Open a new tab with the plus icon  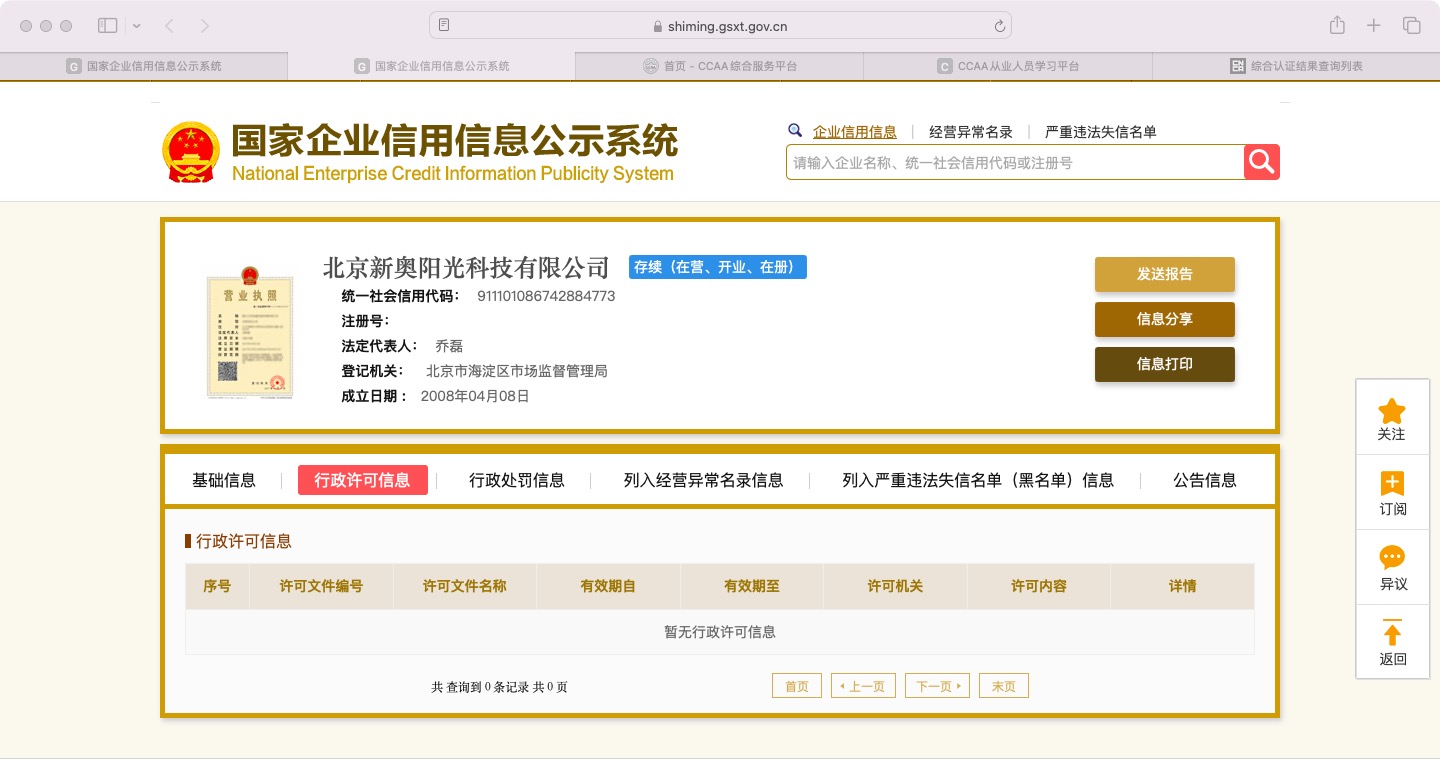(1374, 26)
